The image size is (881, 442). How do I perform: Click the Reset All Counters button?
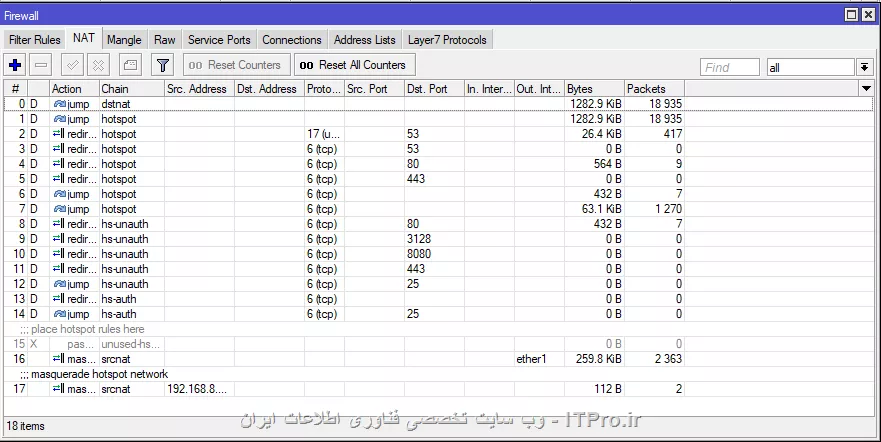coord(355,65)
